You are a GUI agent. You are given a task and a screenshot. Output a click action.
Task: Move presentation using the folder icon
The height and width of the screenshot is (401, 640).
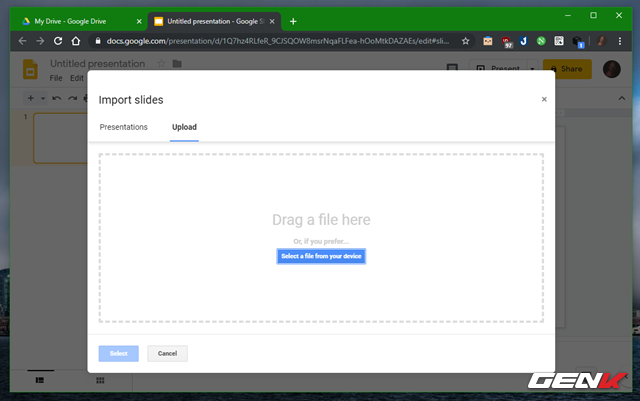[177, 64]
